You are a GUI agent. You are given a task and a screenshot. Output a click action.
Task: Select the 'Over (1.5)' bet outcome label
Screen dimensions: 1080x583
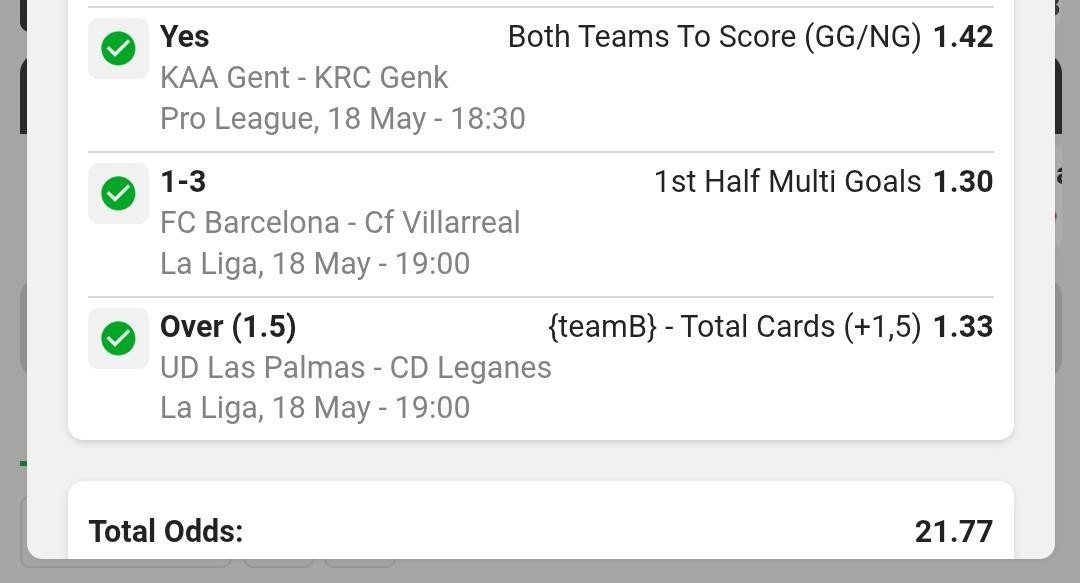tap(228, 326)
